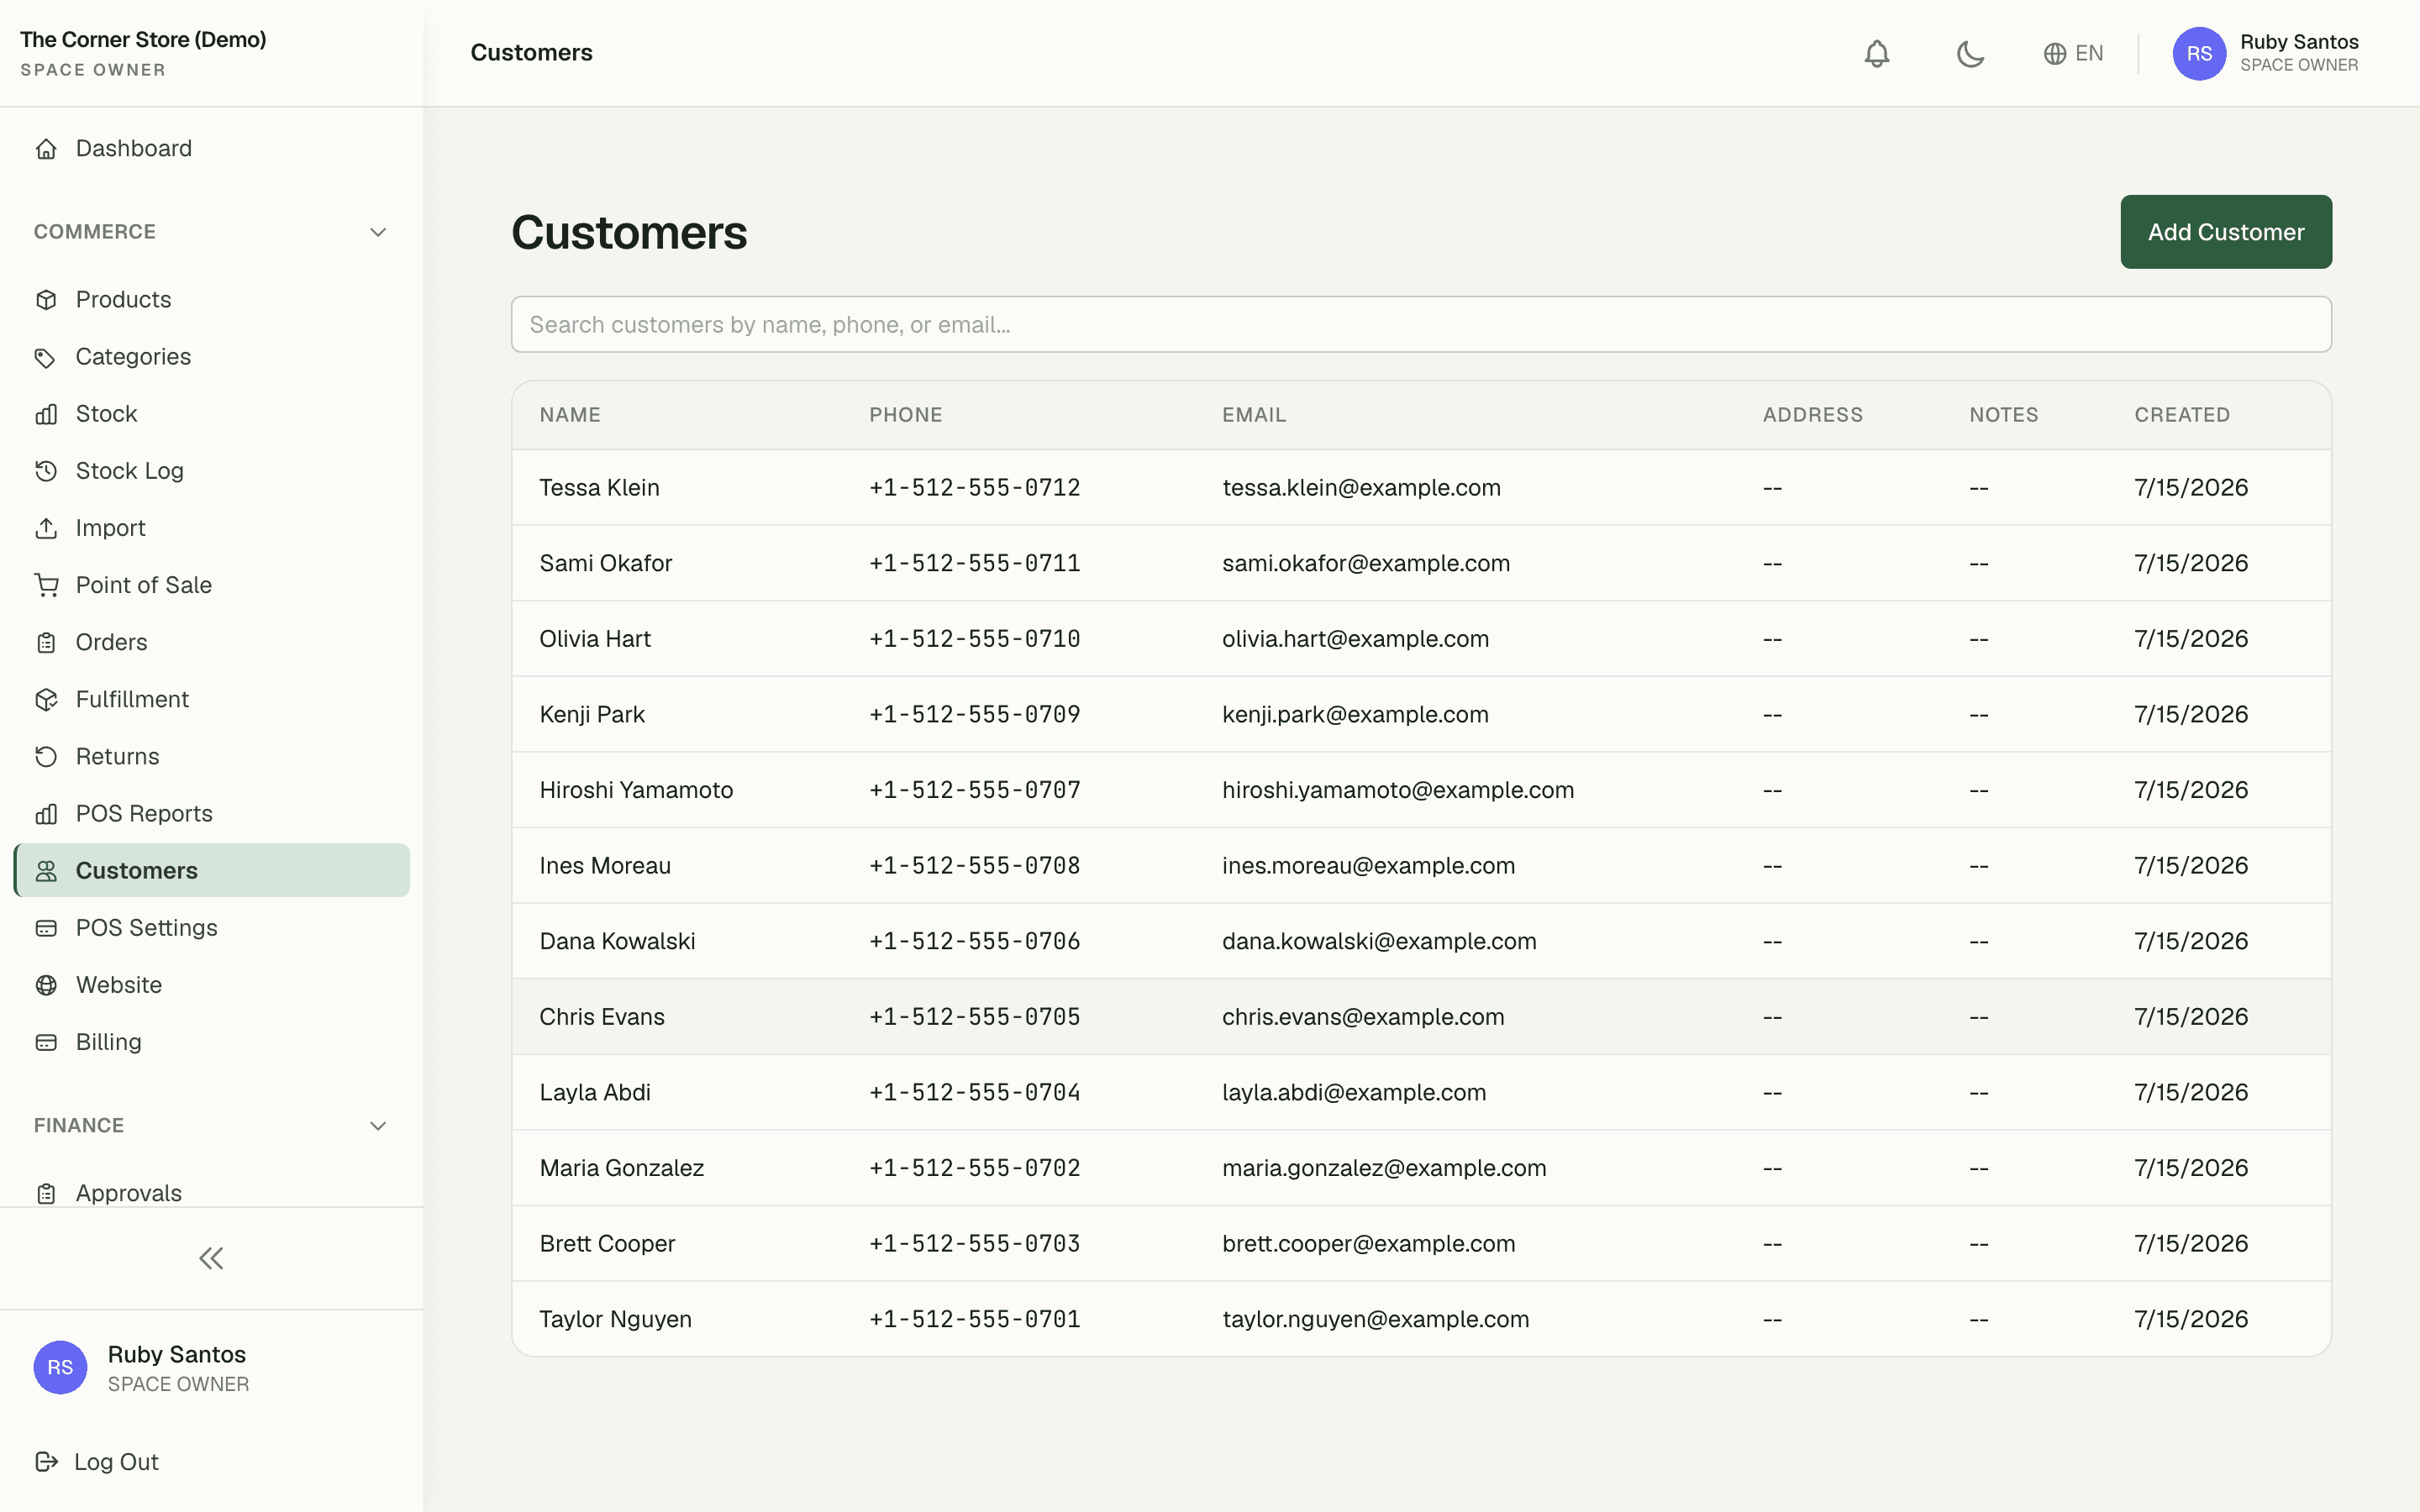Open POS Reports label

[144, 813]
